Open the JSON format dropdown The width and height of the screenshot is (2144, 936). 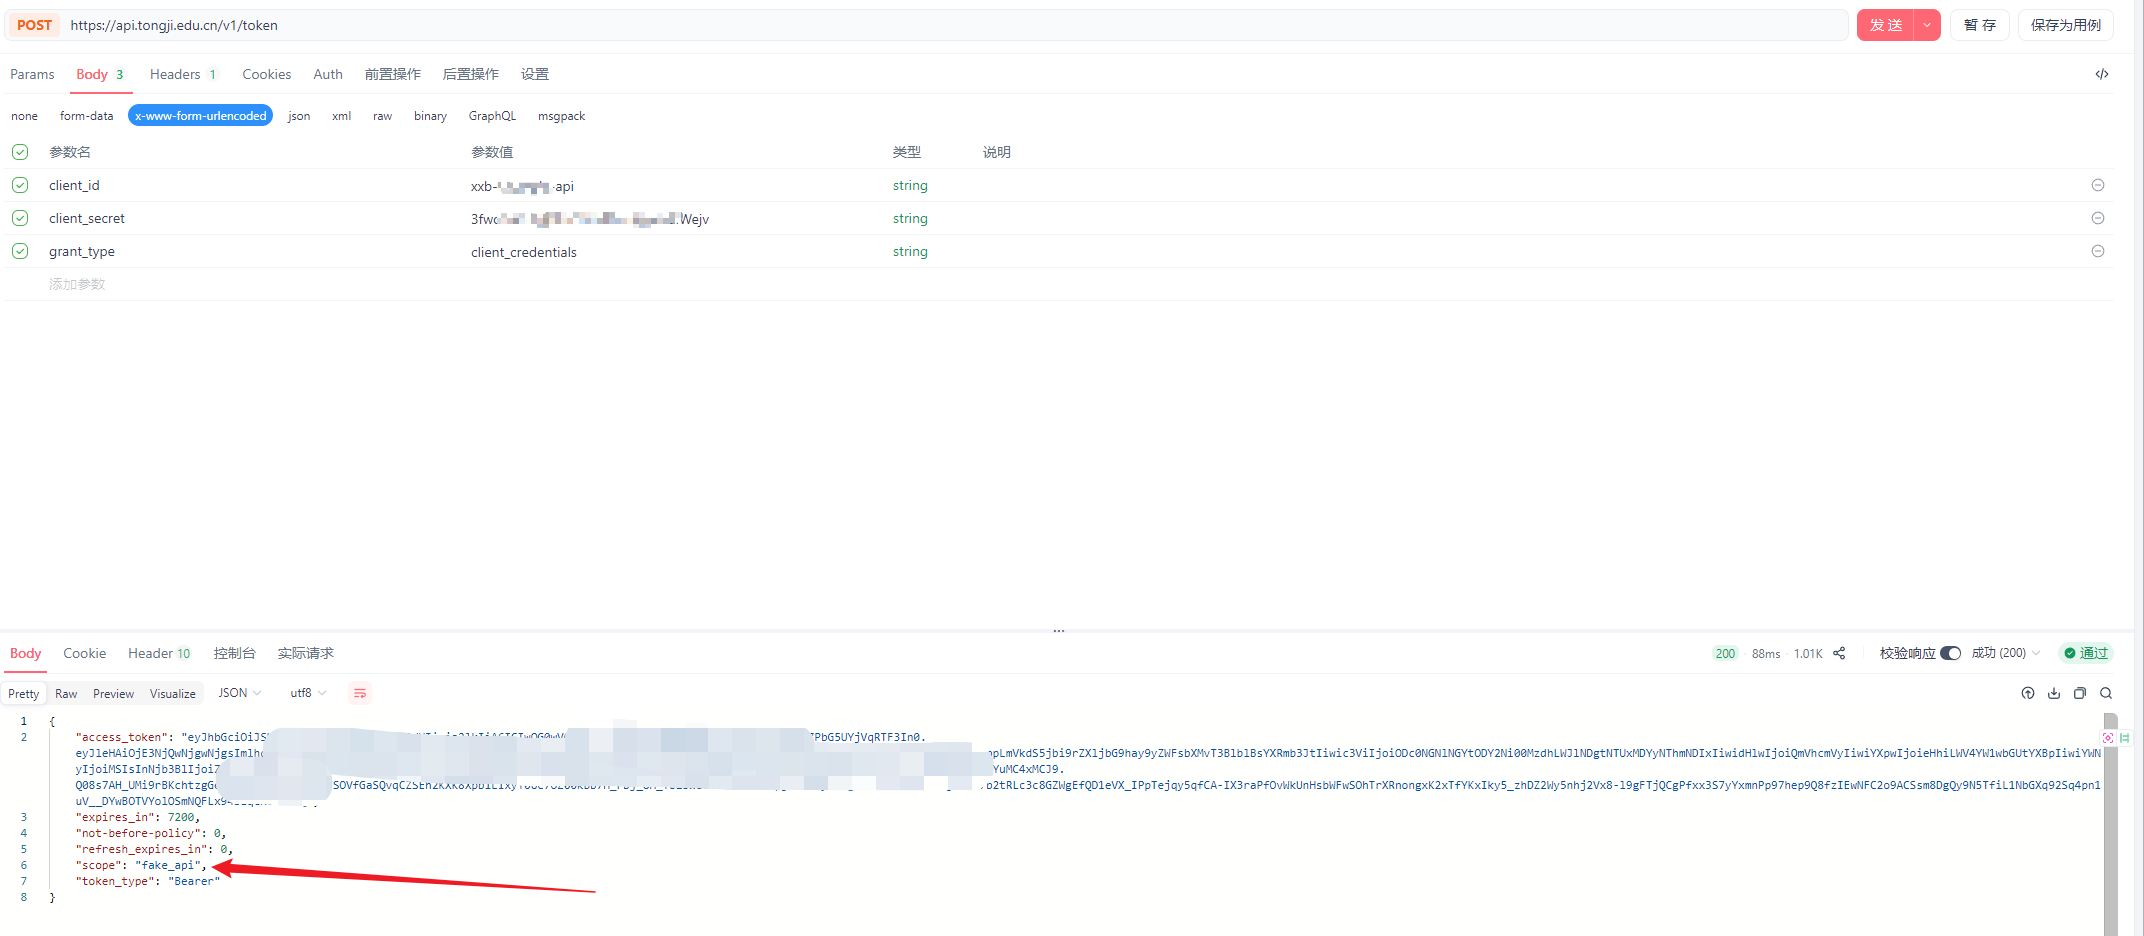pos(240,693)
